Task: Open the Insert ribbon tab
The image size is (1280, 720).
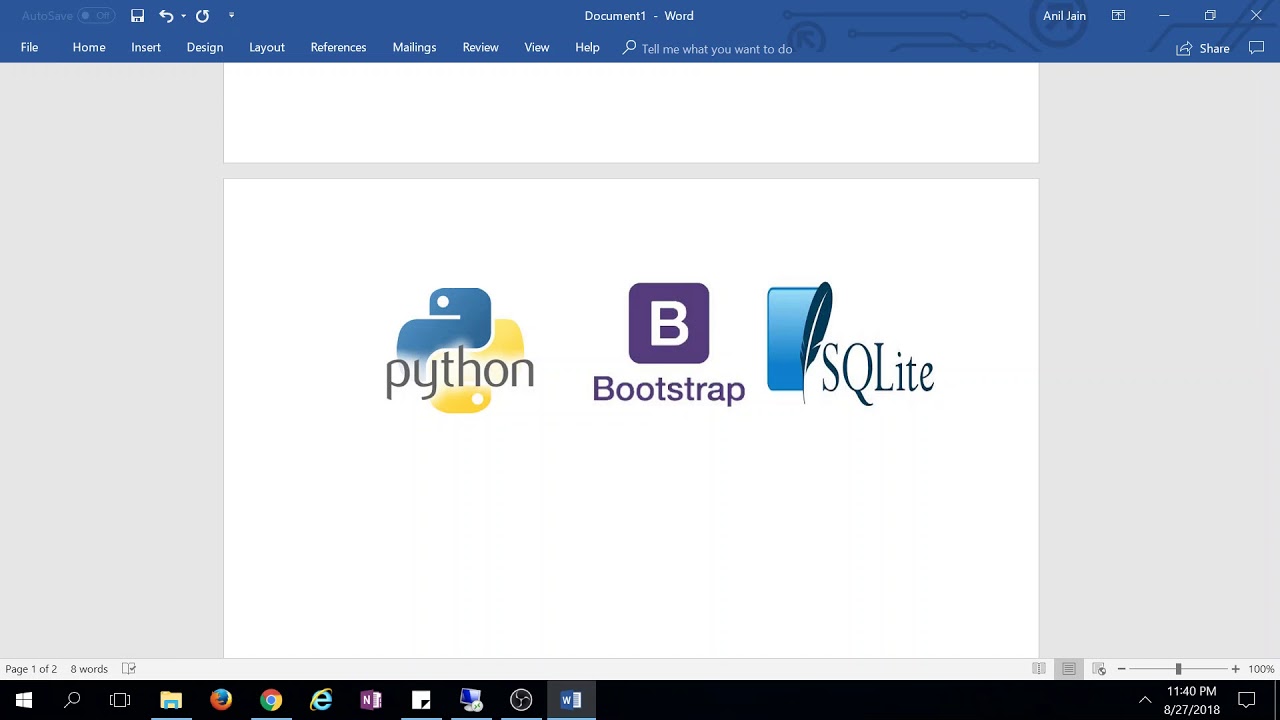Action: click(146, 48)
